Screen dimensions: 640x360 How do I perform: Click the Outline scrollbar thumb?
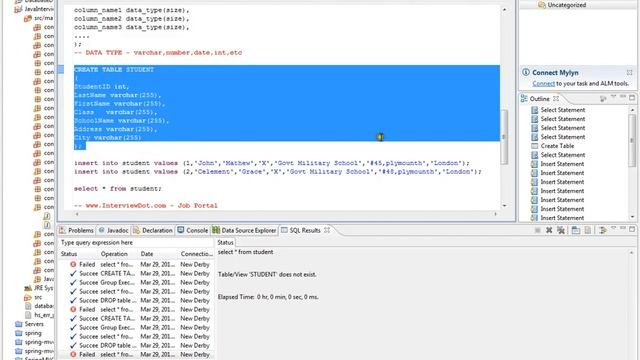point(632,140)
